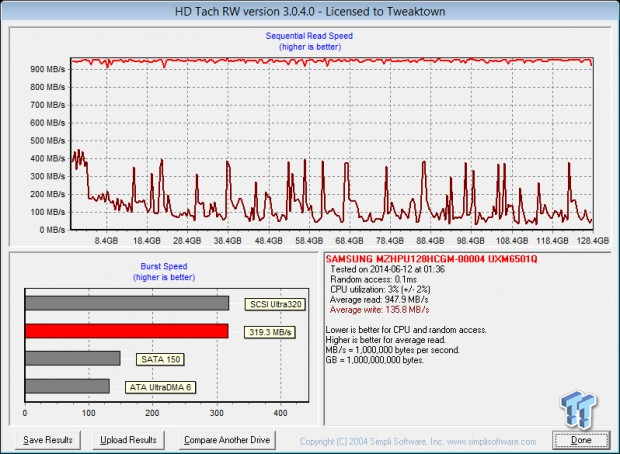
Task: Click the 'Lower is better for CPU' note
Action: [406, 330]
